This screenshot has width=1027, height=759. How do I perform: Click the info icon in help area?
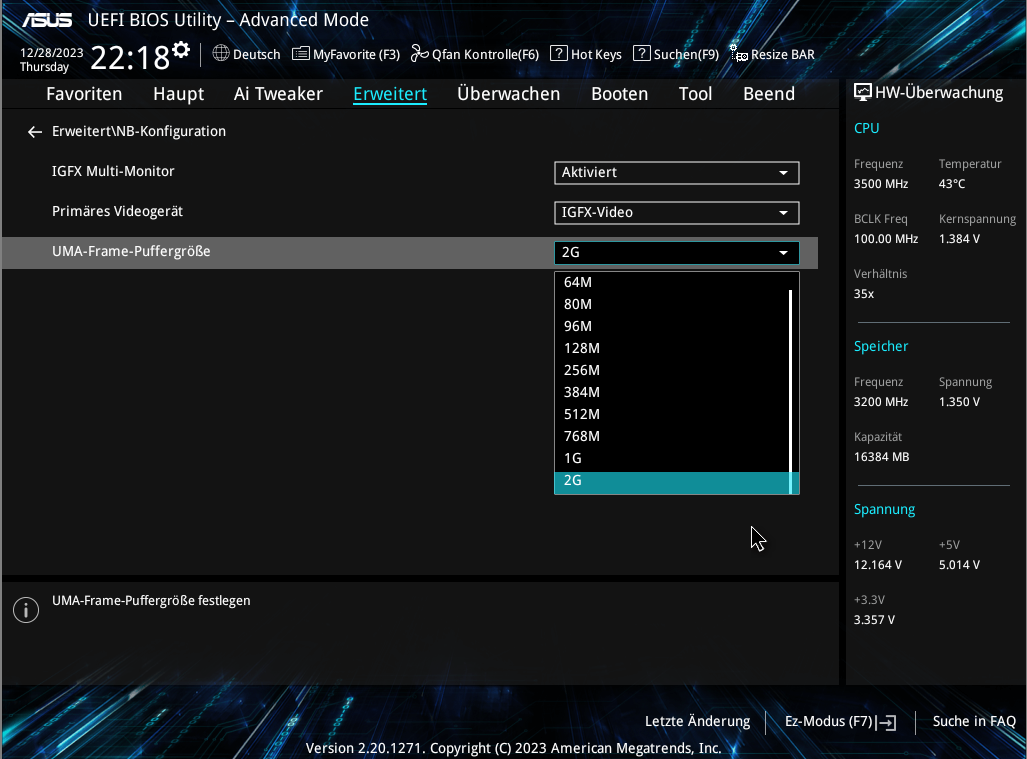[26, 610]
